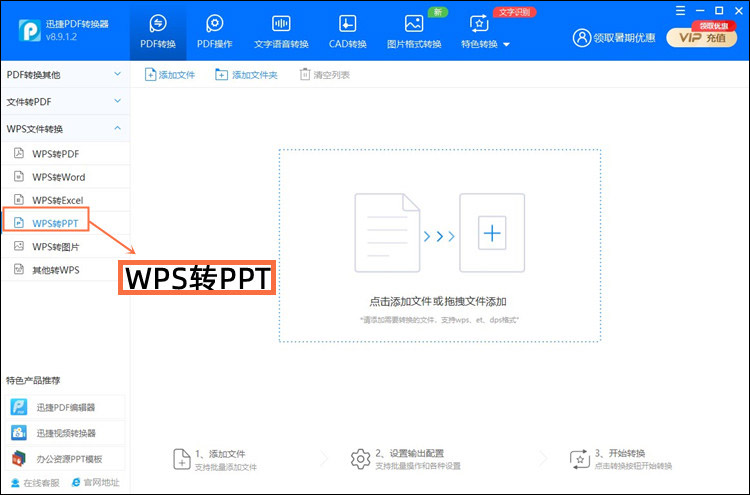Click 其他转WPS file icon
750x495 pixels.
[x=19, y=269]
